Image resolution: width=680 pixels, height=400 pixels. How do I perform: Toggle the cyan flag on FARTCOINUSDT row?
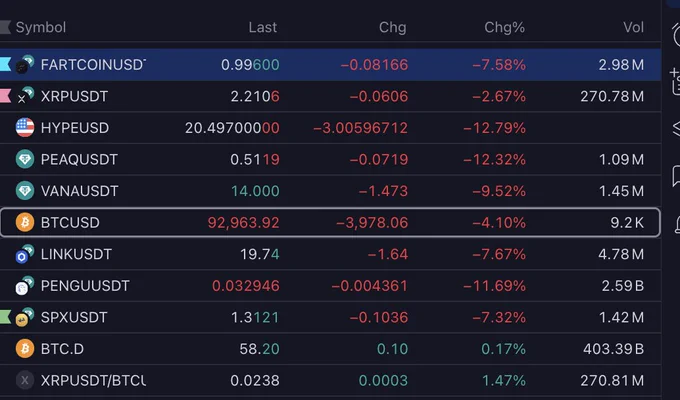pyautogui.click(x=5, y=64)
